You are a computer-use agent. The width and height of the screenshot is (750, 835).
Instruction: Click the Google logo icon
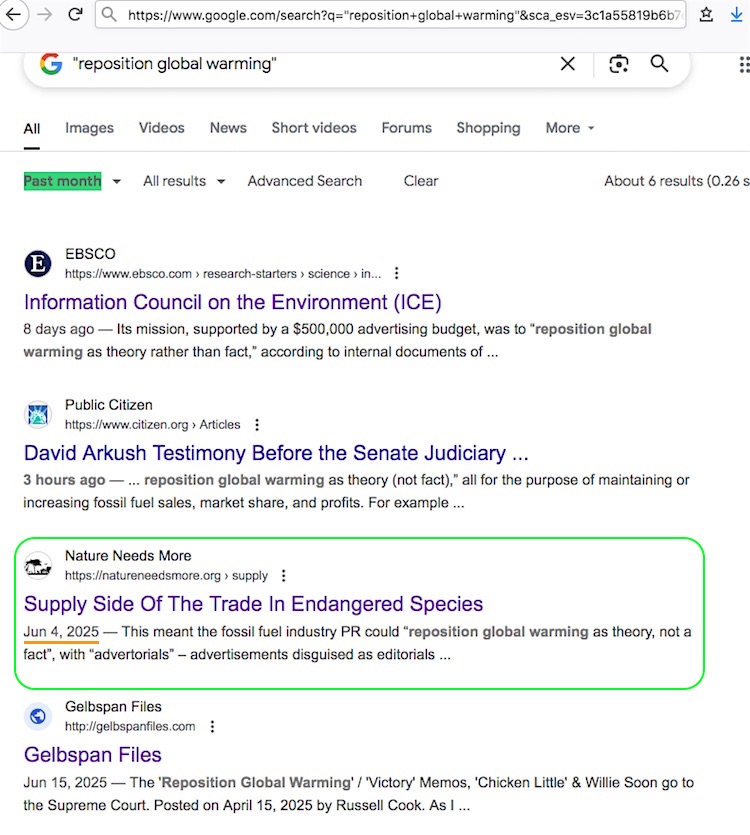pos(51,64)
